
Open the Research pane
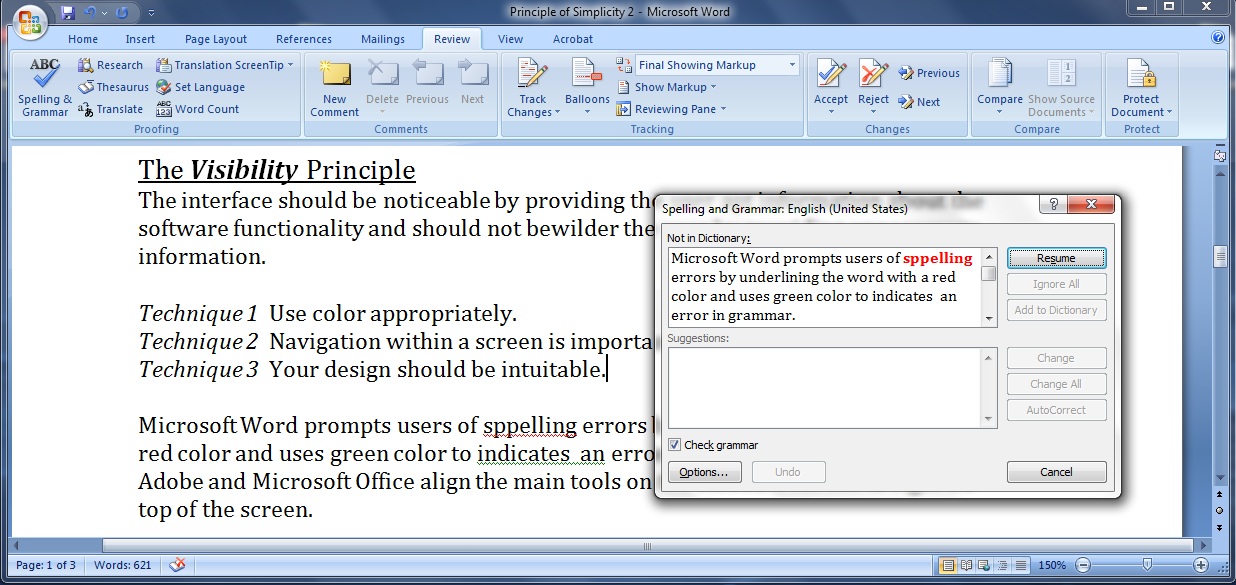tap(111, 64)
